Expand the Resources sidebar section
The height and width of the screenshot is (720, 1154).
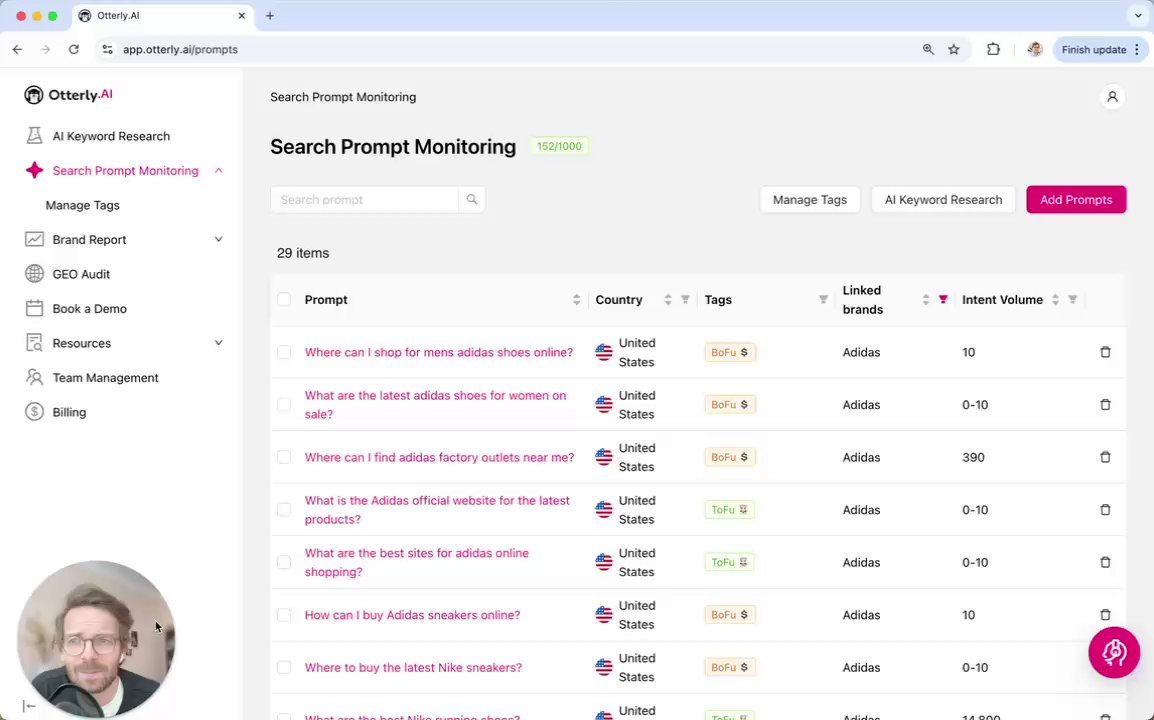pos(218,343)
